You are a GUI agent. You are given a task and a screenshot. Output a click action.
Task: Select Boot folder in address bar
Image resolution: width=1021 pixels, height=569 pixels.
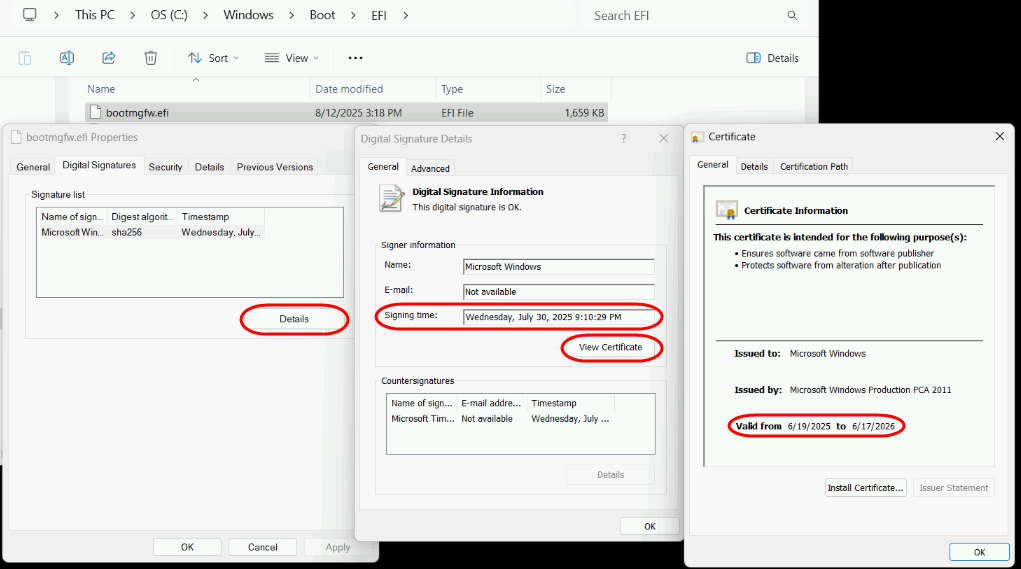tap(322, 14)
